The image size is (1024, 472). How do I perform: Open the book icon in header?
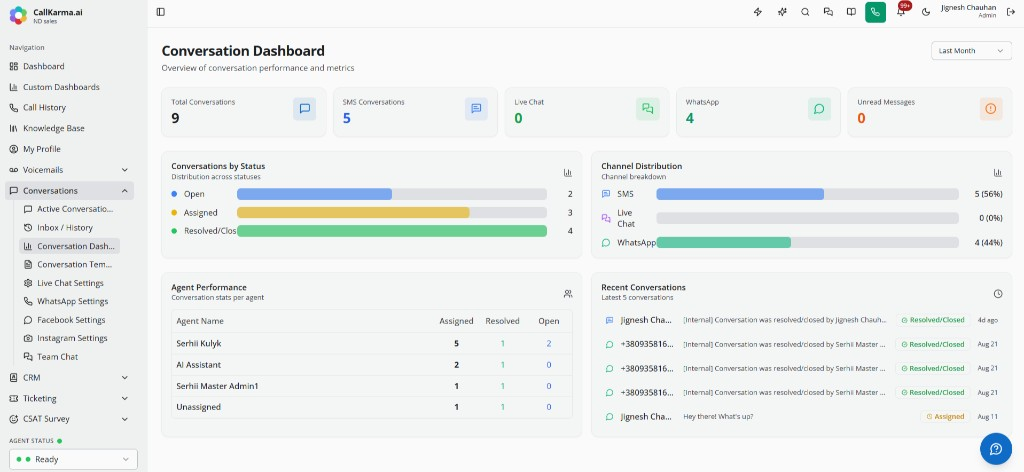tap(851, 12)
